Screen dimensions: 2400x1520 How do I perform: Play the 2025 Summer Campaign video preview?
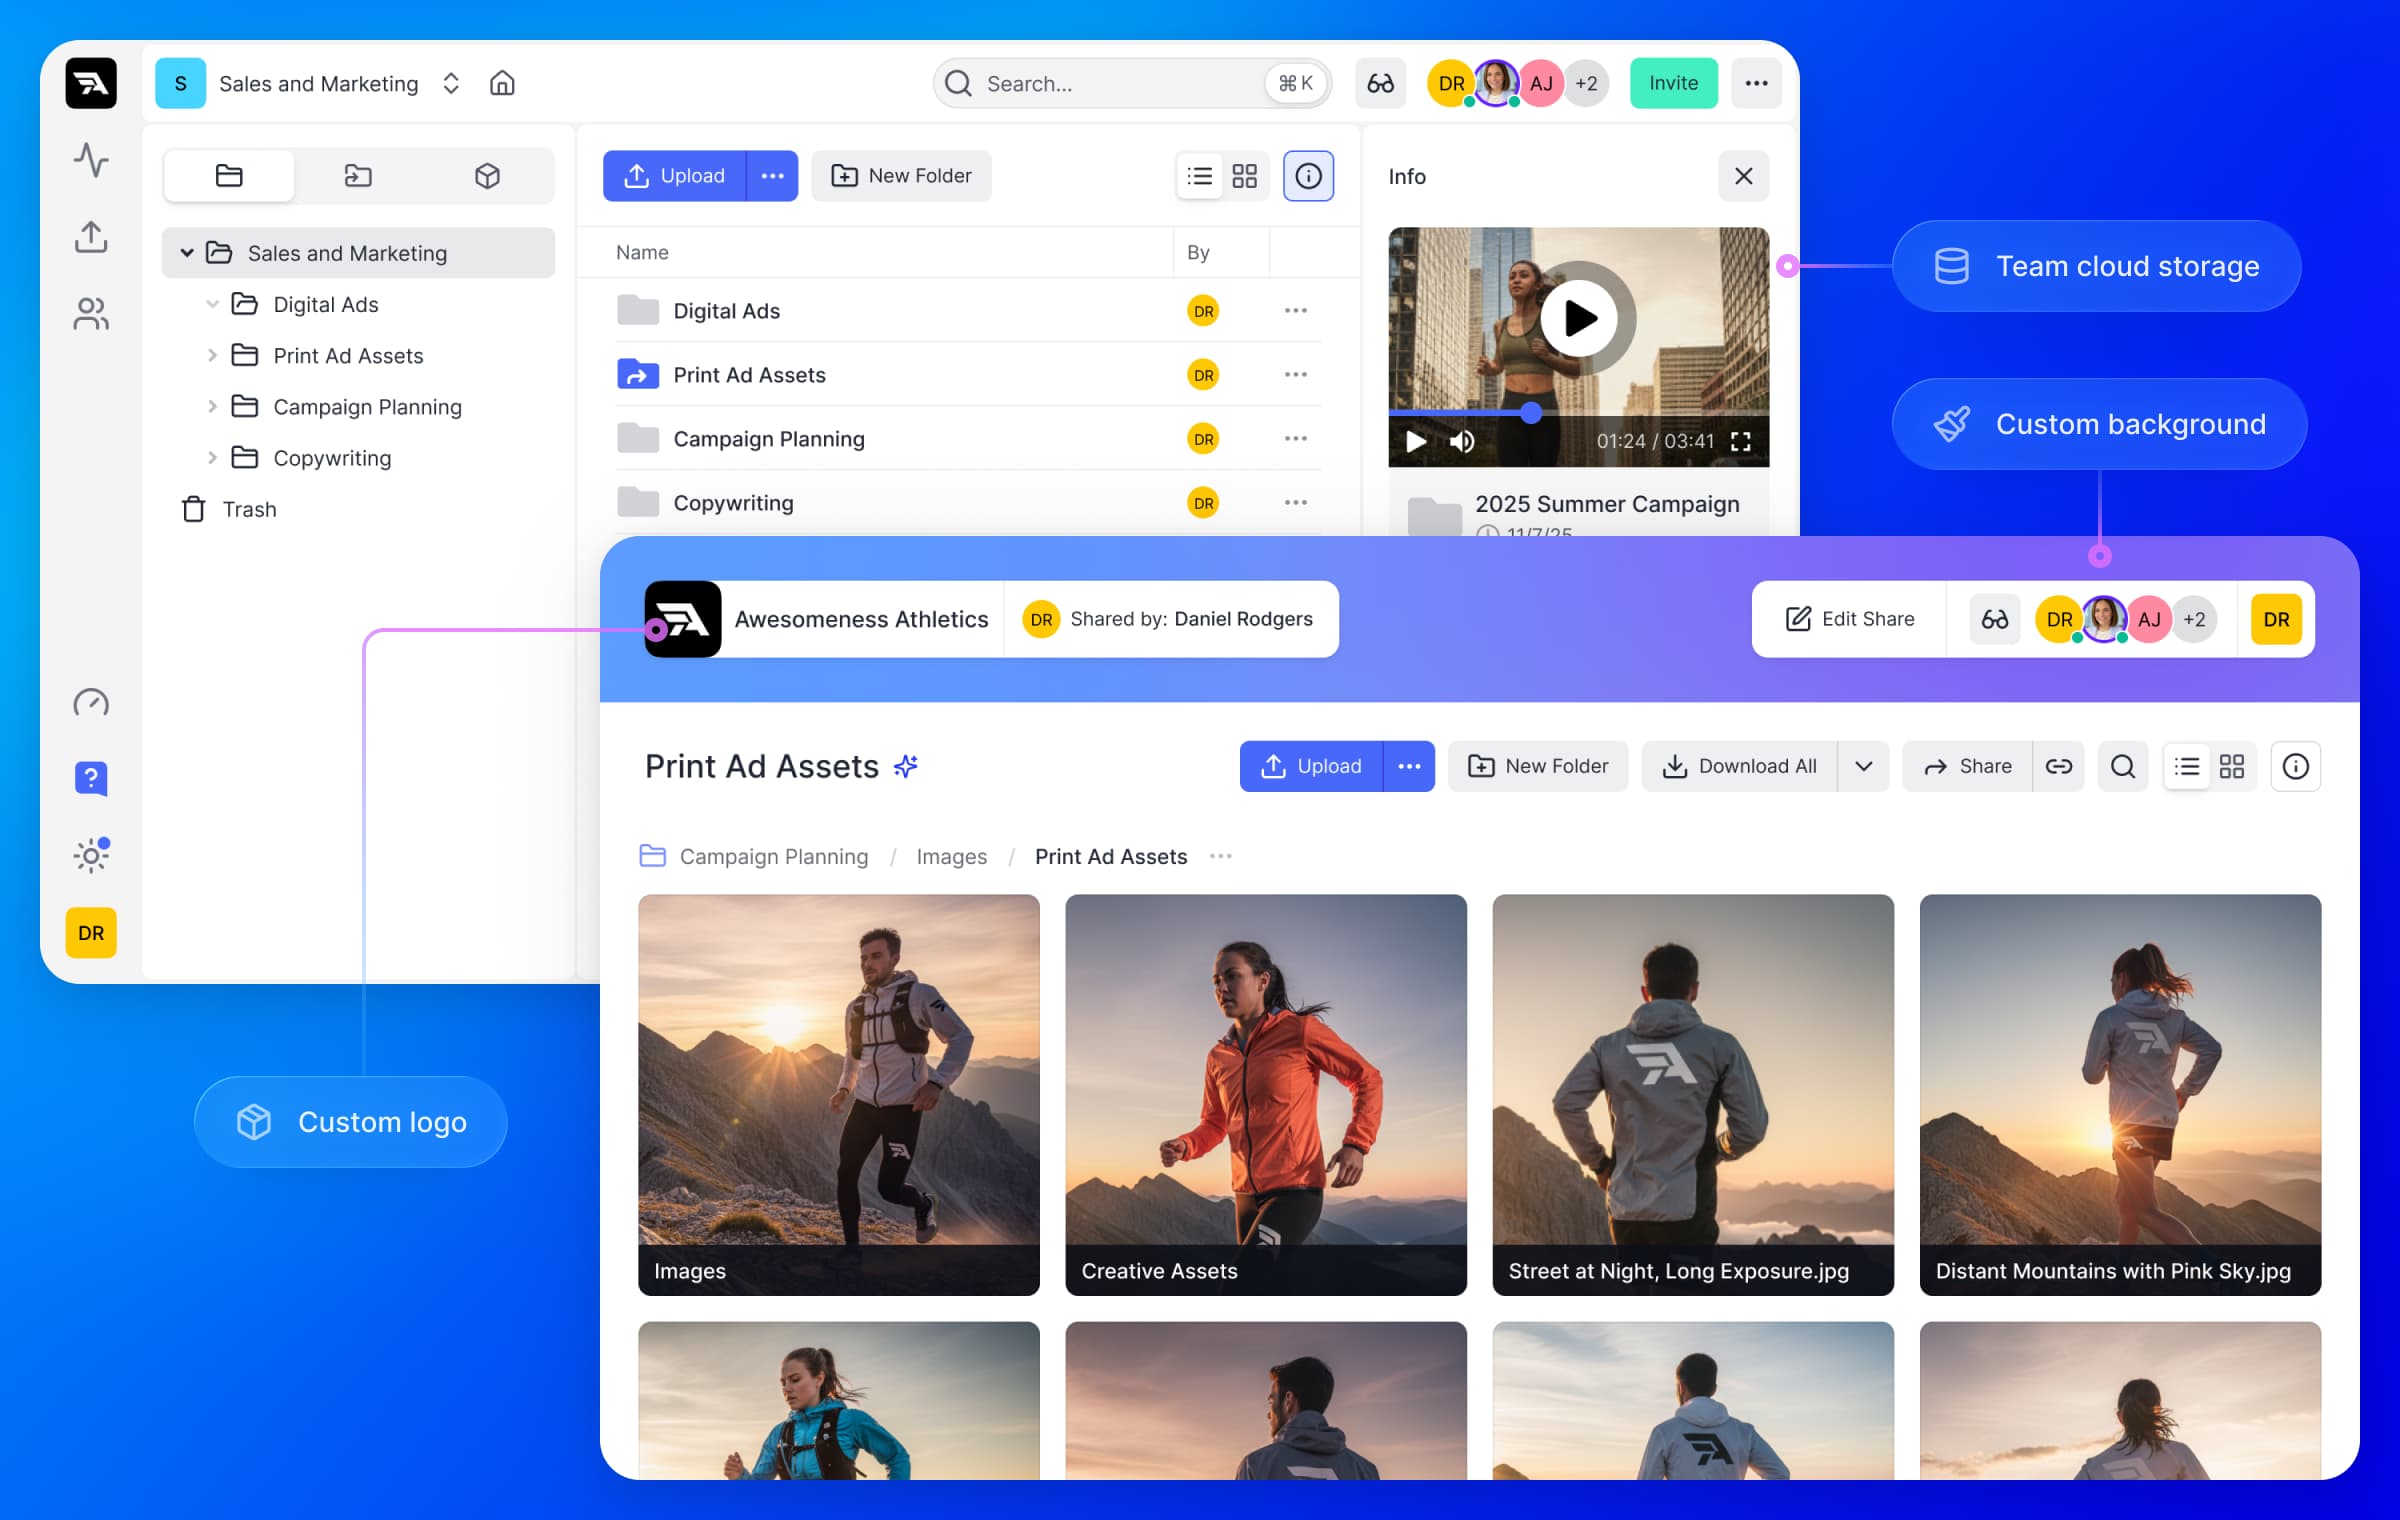pyautogui.click(x=1578, y=318)
